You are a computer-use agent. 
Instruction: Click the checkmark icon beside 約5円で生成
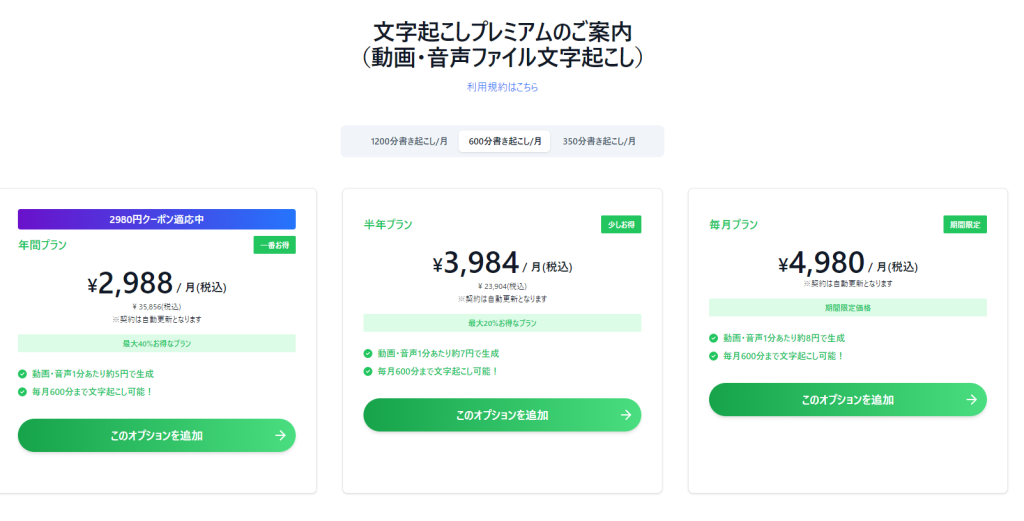coord(23,374)
